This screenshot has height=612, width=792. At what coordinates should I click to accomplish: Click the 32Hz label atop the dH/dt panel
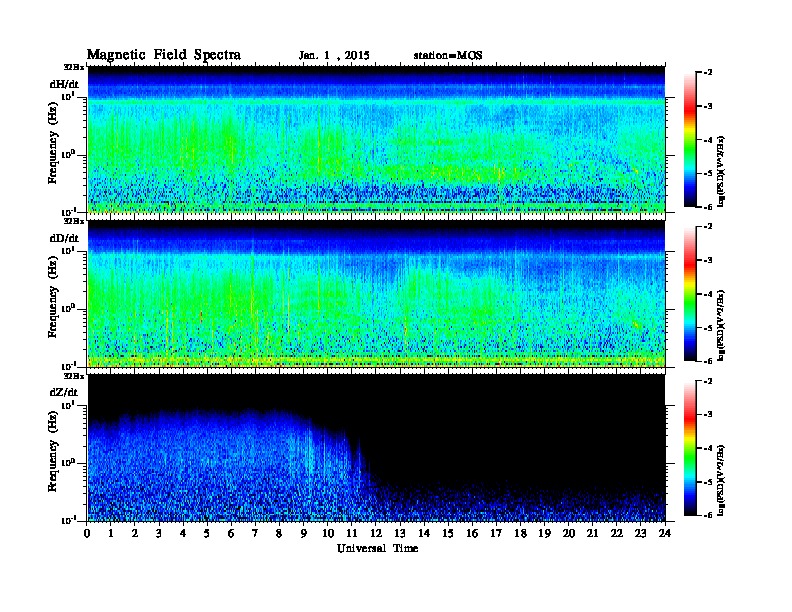(x=73, y=67)
